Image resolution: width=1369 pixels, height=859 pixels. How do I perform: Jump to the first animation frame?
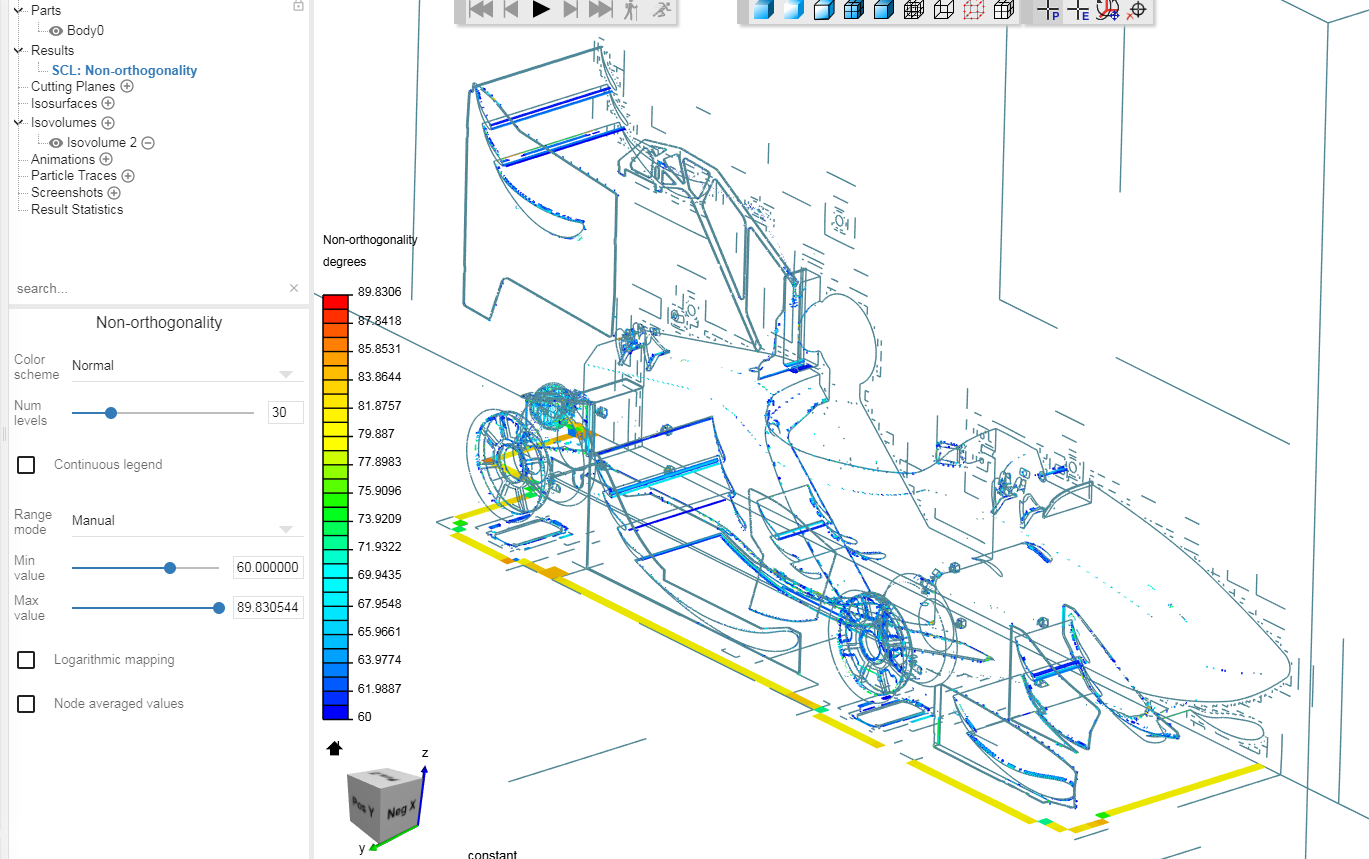tap(481, 9)
